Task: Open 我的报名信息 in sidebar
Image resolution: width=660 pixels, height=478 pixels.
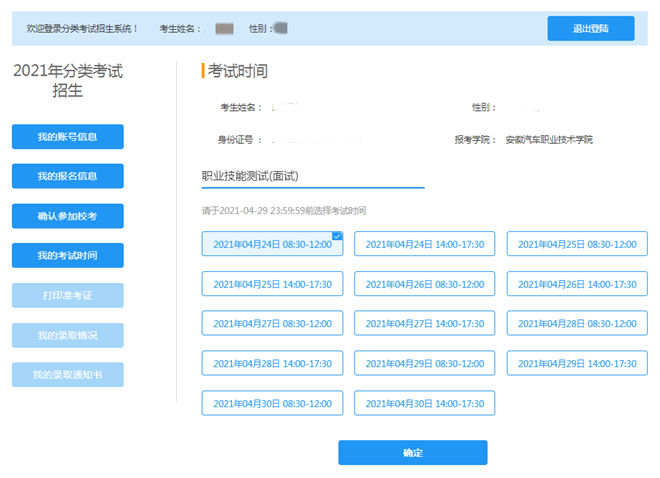Action: pyautogui.click(x=67, y=176)
